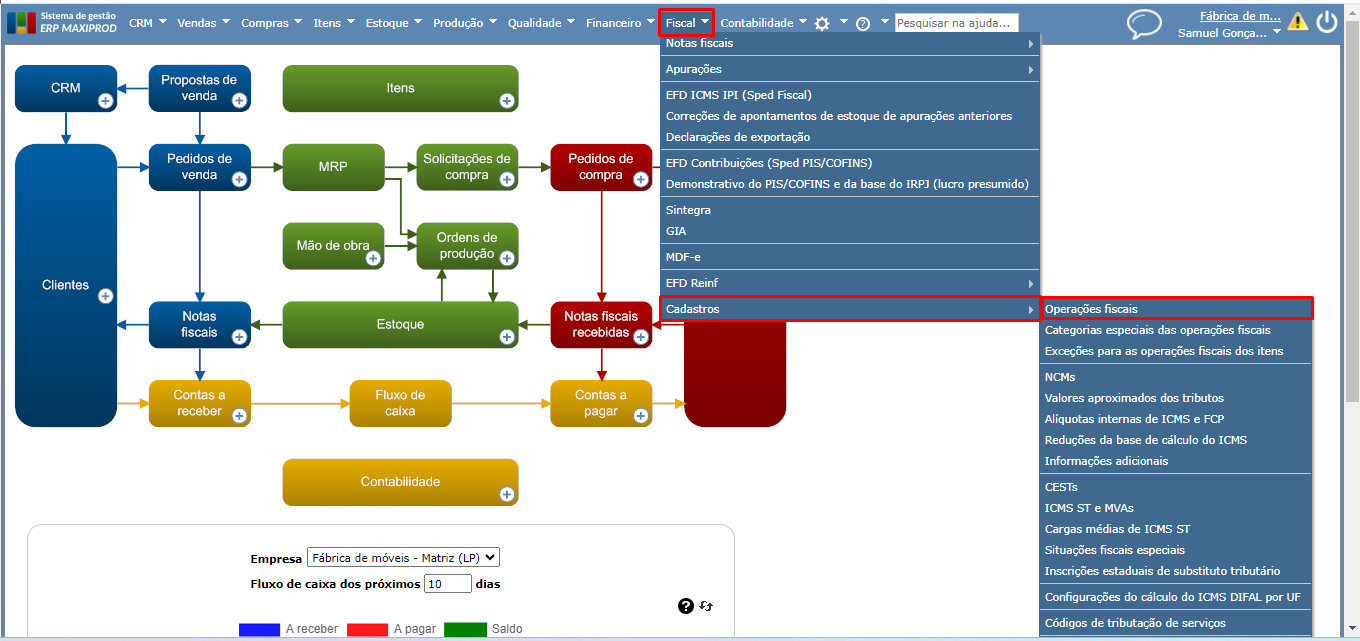Image resolution: width=1360 pixels, height=641 pixels.
Task: Open the Empresa company dropdown
Action: point(403,558)
